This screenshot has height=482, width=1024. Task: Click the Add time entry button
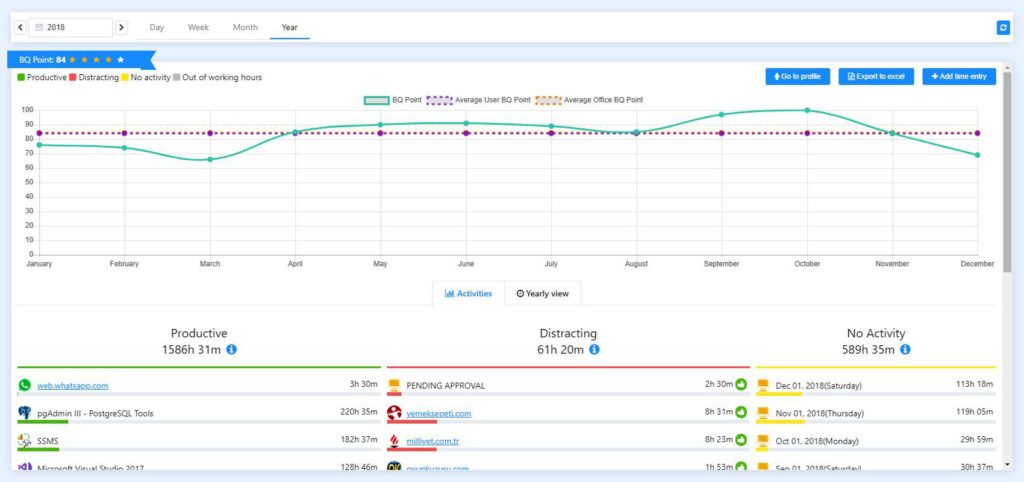[x=958, y=76]
